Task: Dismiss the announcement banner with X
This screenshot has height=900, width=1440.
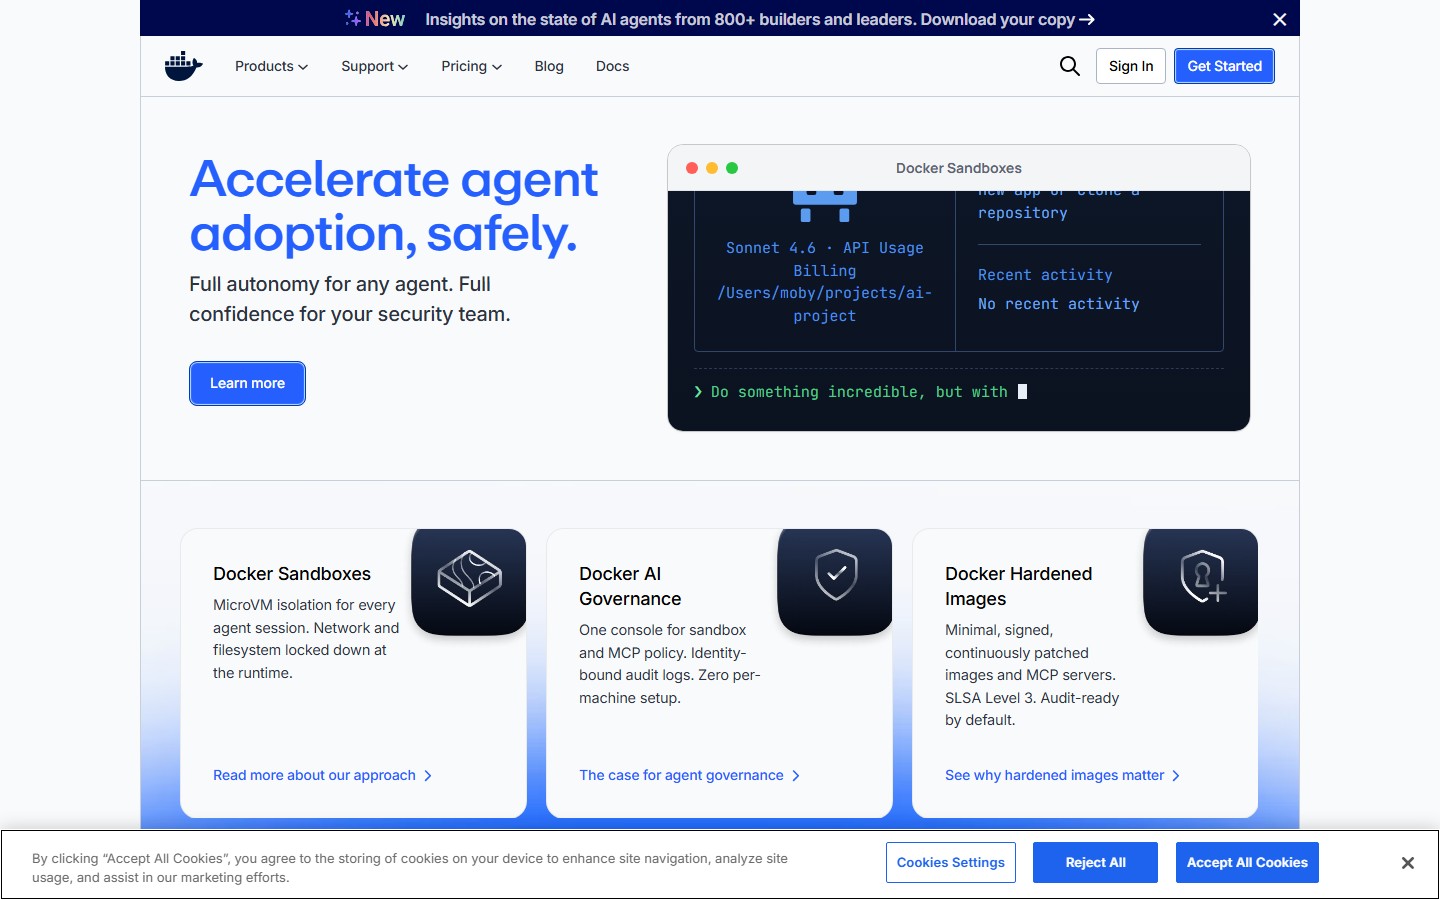Action: tap(1279, 19)
